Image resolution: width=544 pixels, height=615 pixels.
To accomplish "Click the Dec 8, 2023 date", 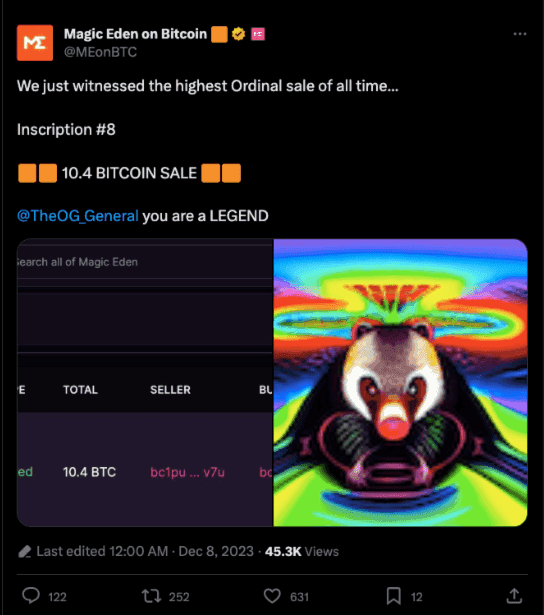I will click(x=216, y=551).
